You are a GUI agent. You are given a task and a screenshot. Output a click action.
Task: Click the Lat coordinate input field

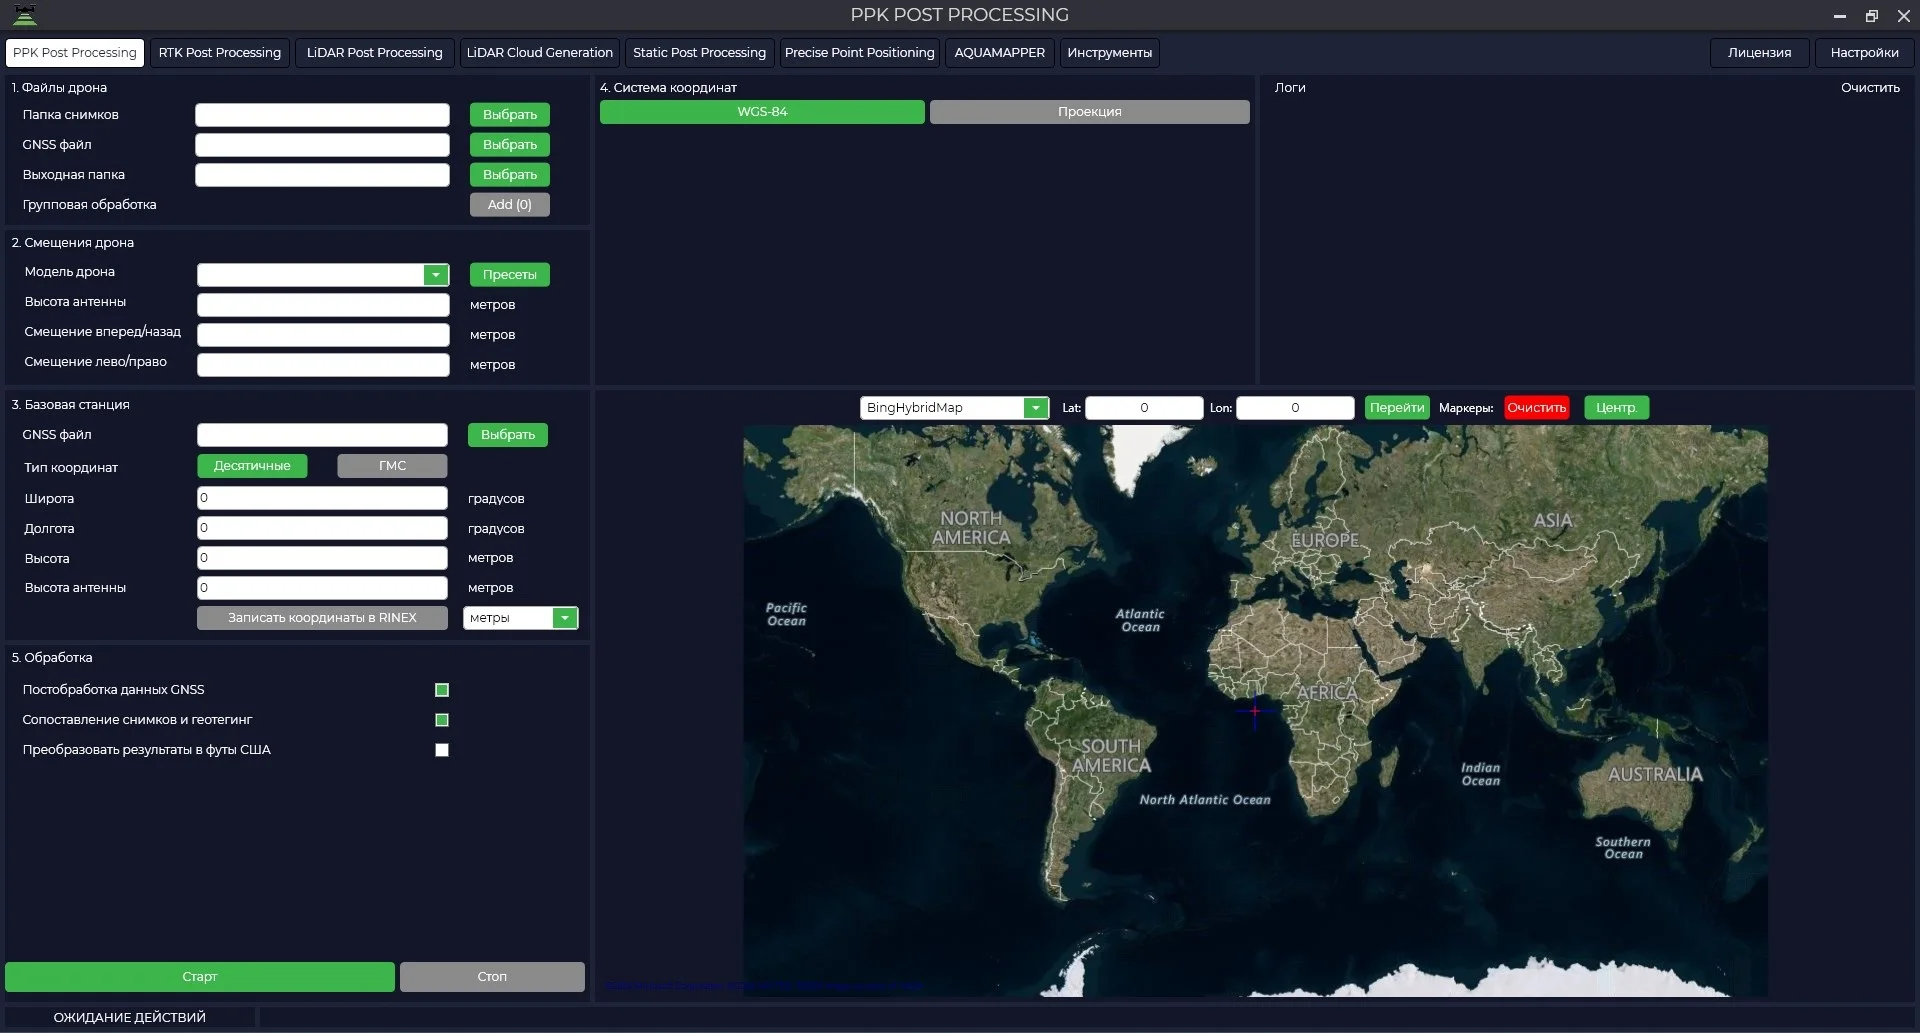tap(1144, 408)
